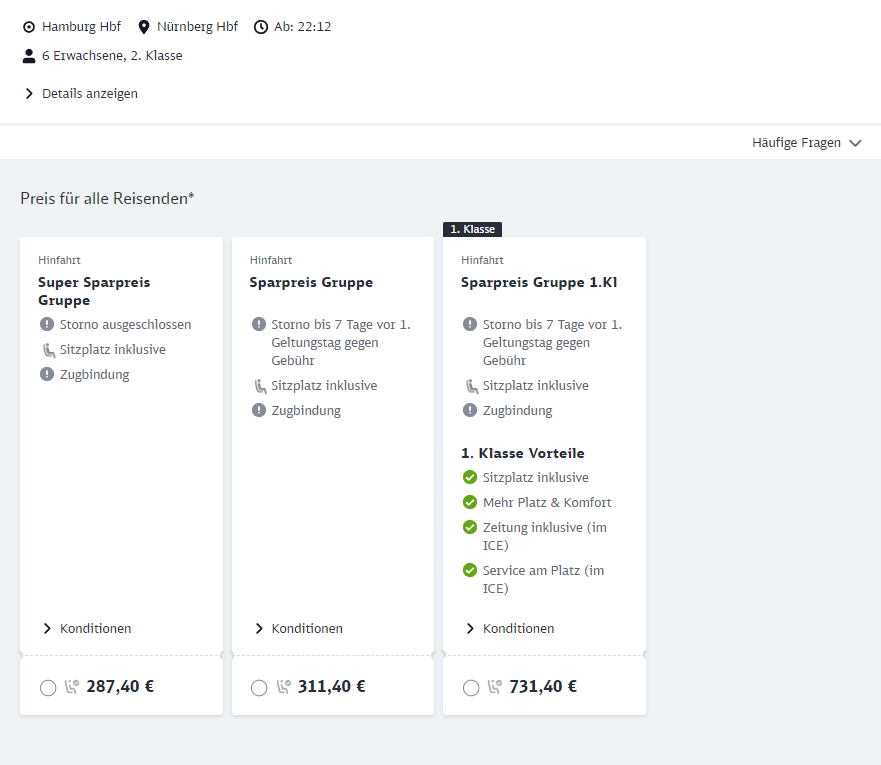Screen dimensions: 881x765
Task: Click the departure time Ab: 22:12
Action: (303, 27)
